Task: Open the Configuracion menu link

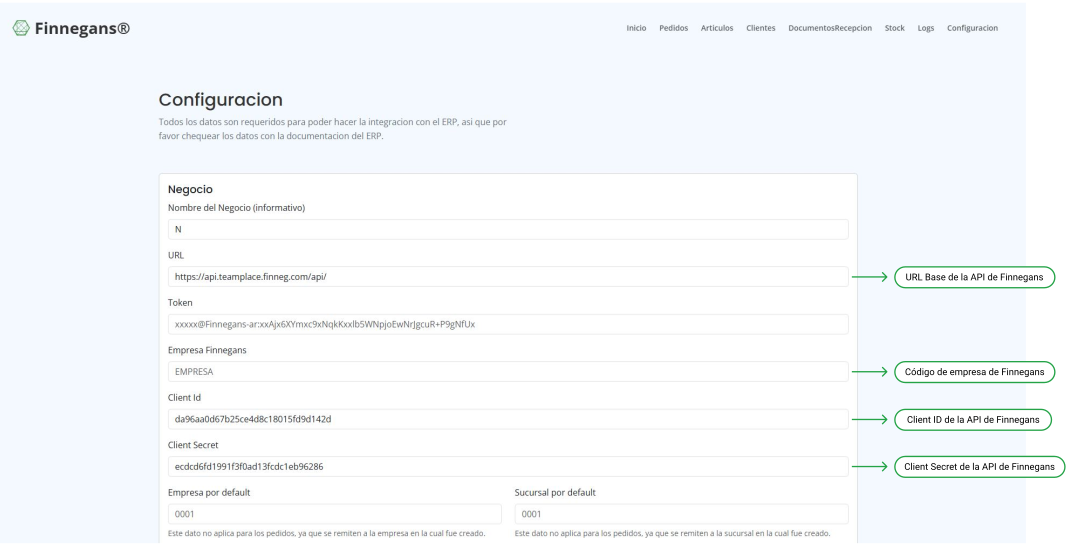Action: tap(972, 27)
